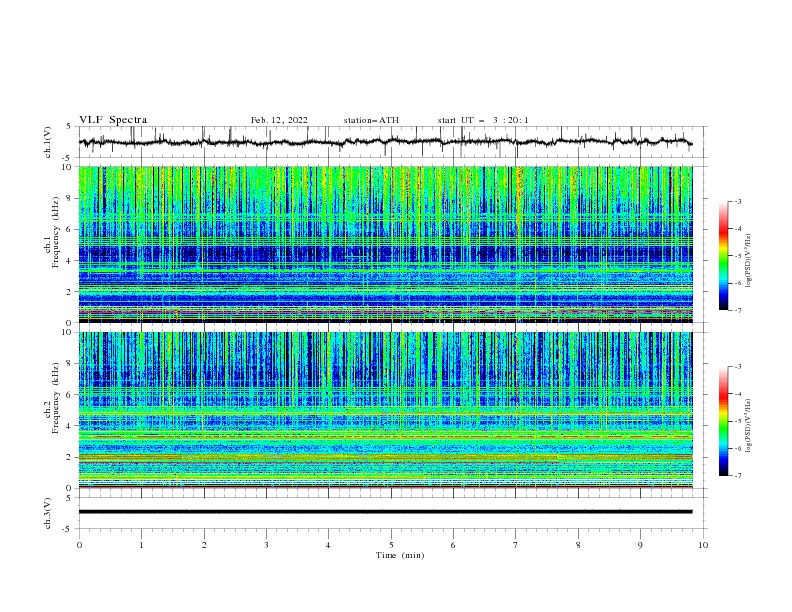Click the "ch.1(V)" axis label

click(x=48, y=142)
